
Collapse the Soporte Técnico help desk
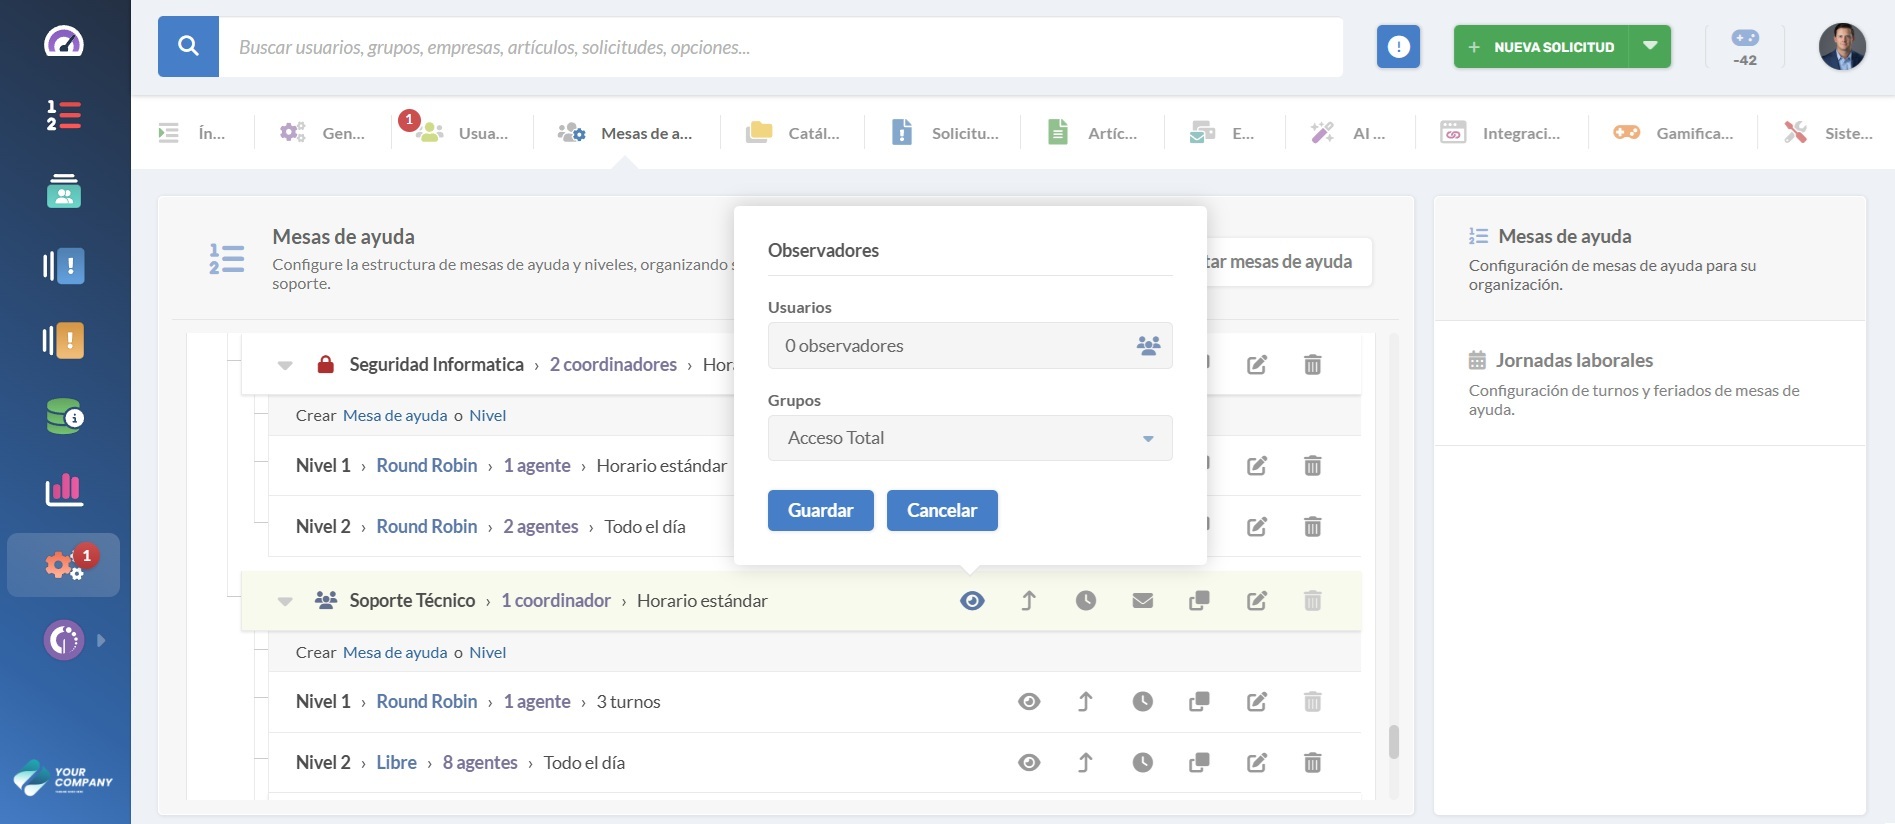(285, 601)
